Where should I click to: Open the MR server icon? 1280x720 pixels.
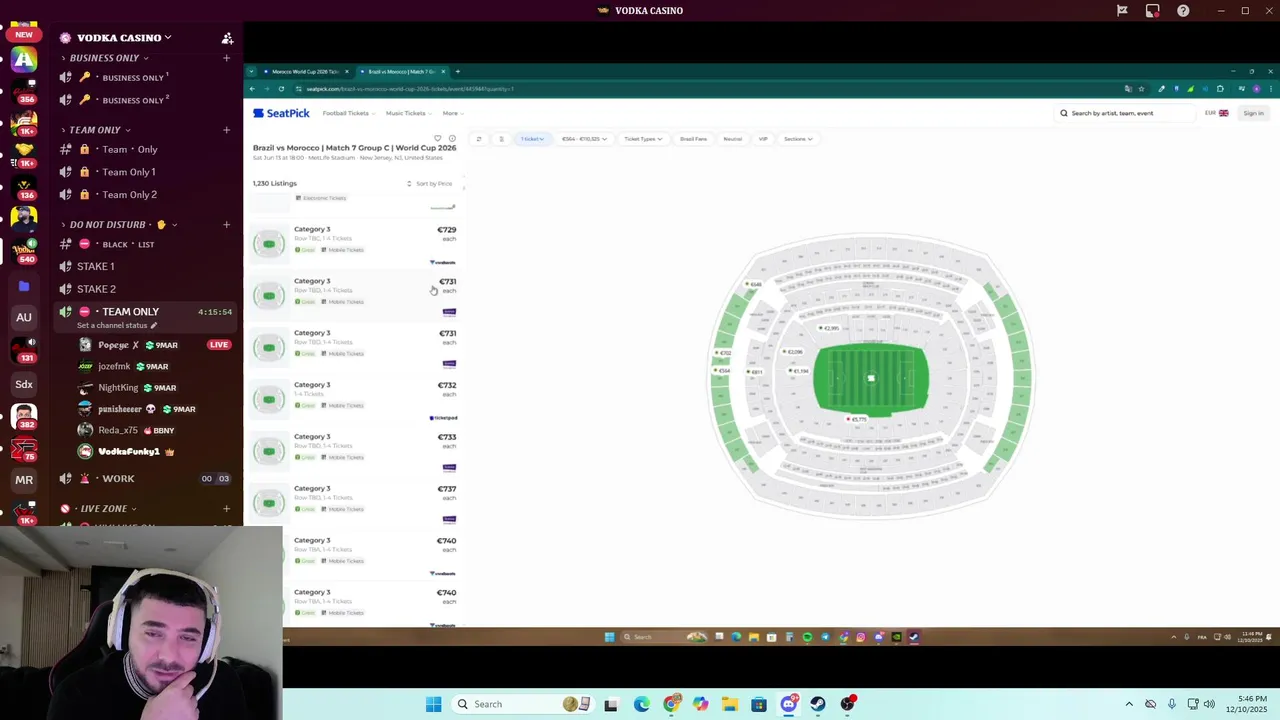pyautogui.click(x=24, y=480)
